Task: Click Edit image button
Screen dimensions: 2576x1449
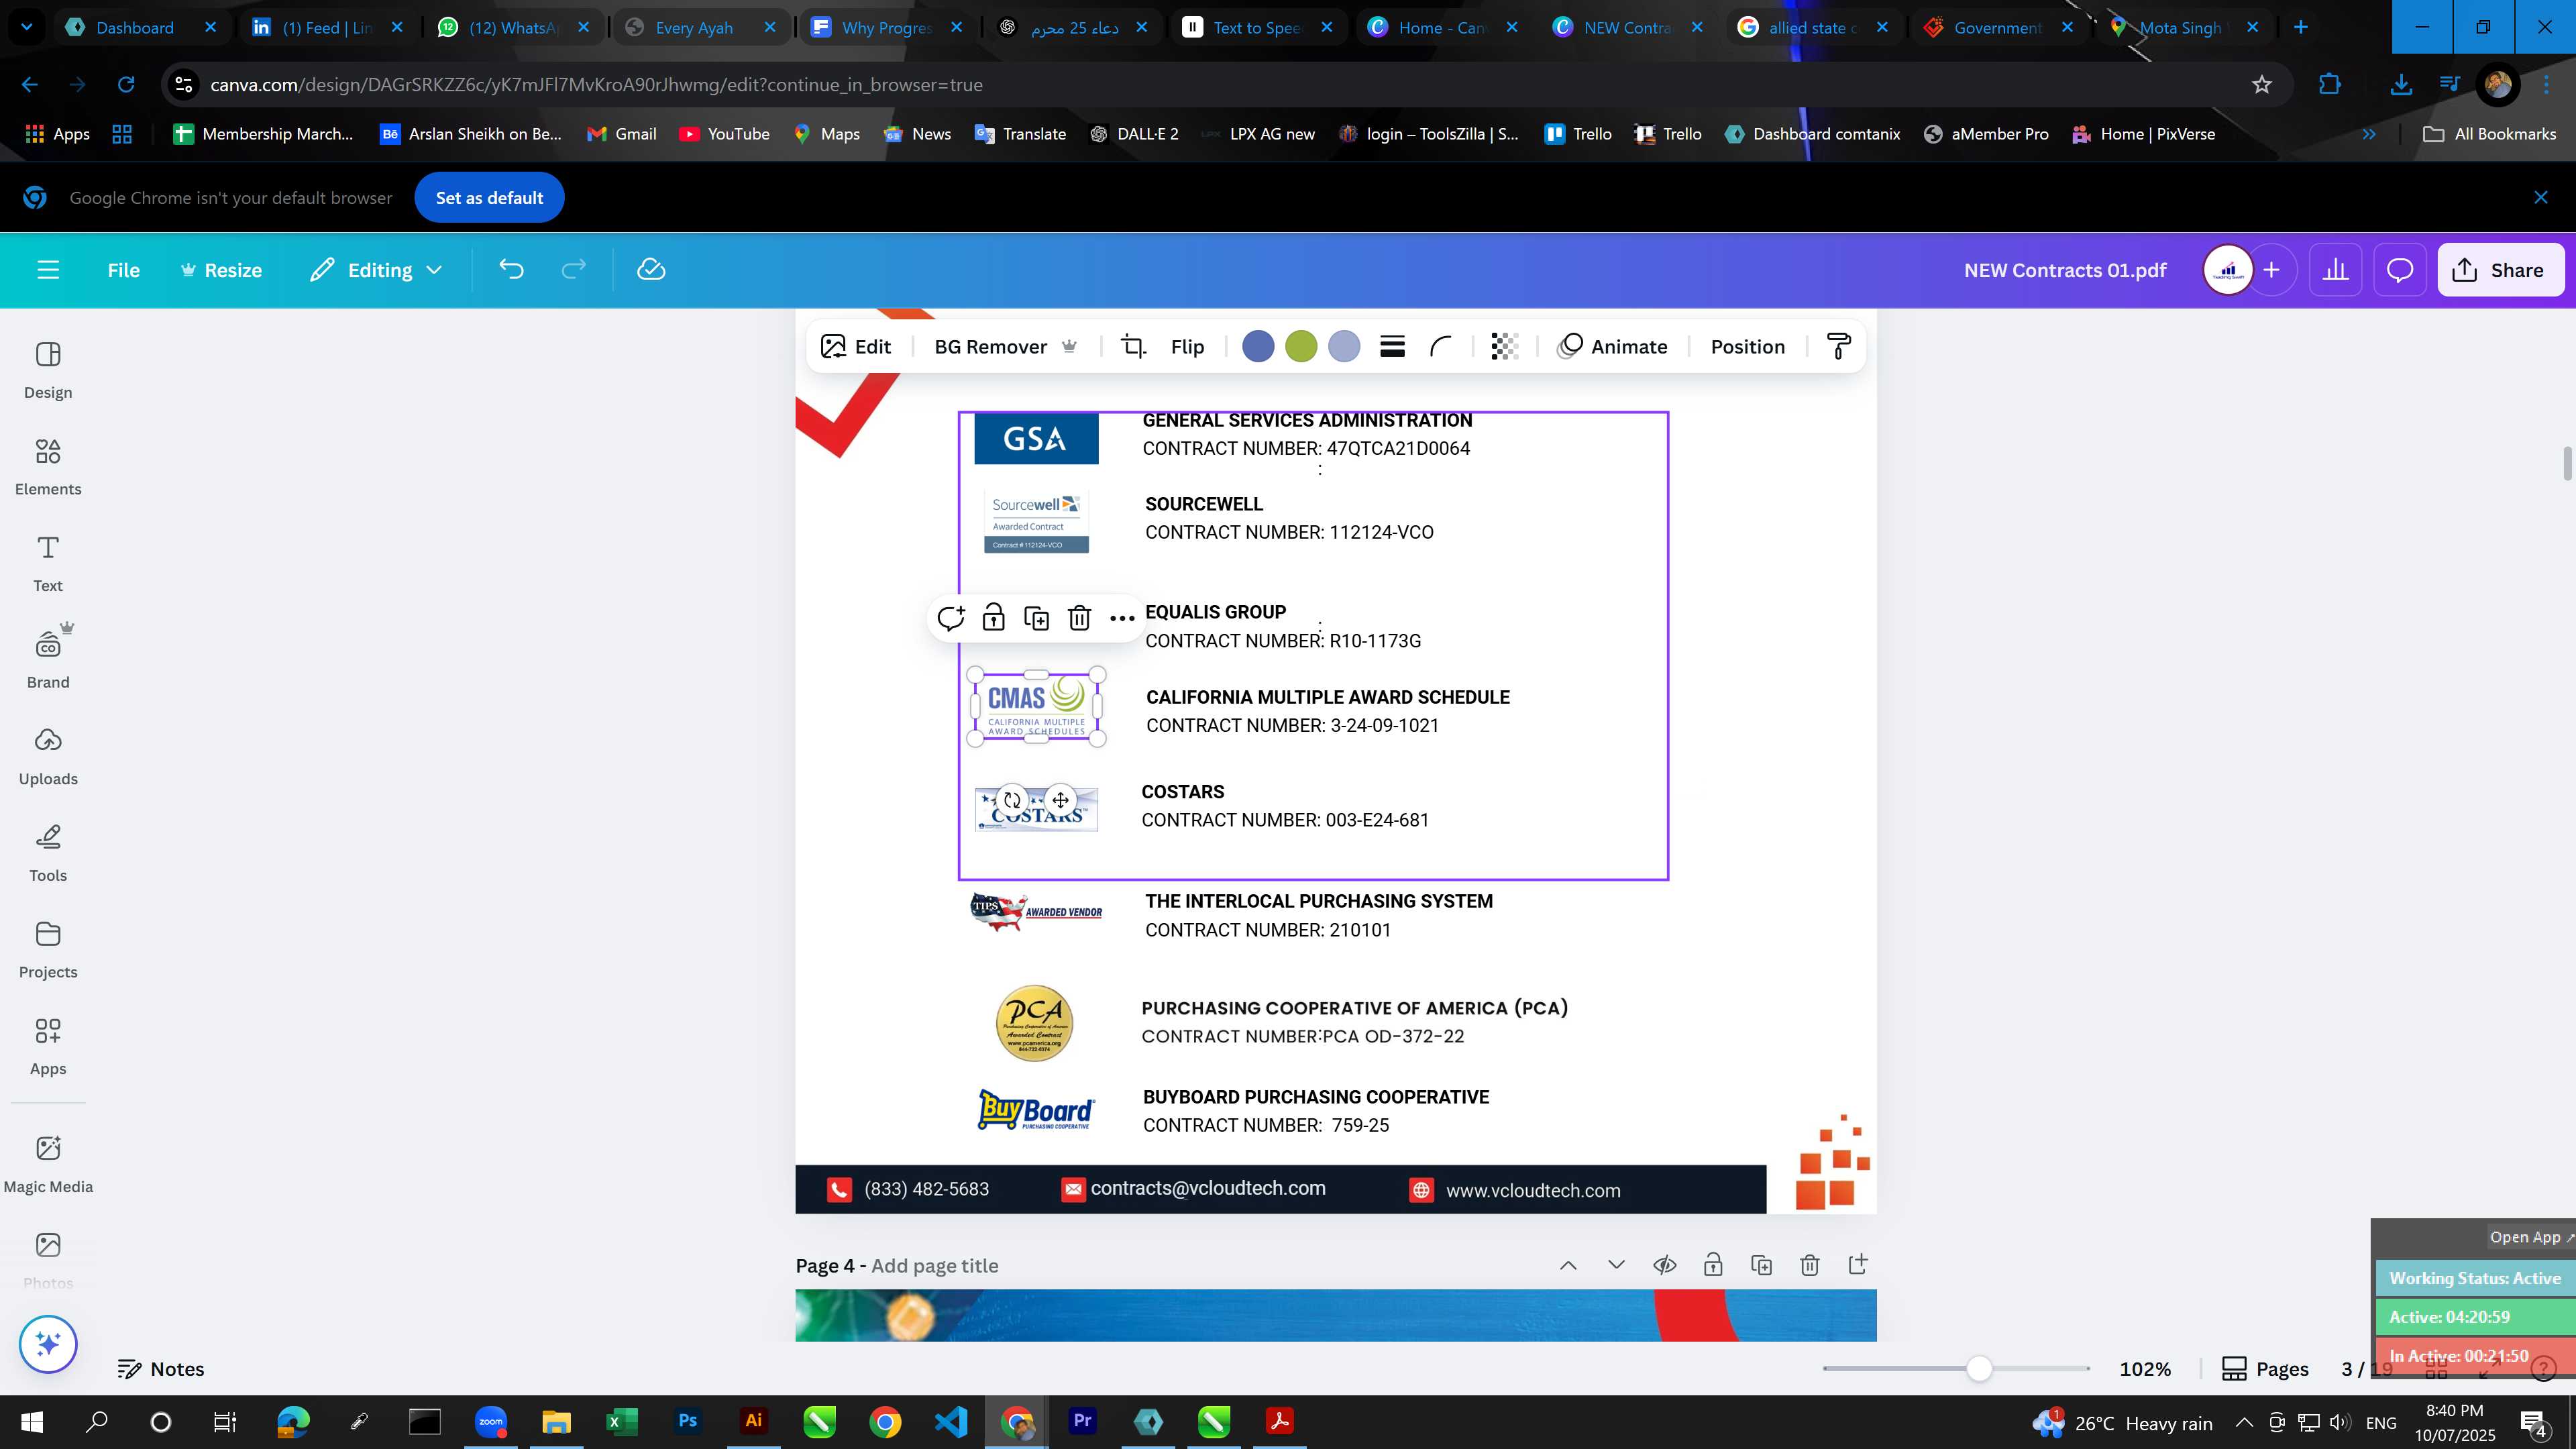Action: pyautogui.click(x=856, y=347)
